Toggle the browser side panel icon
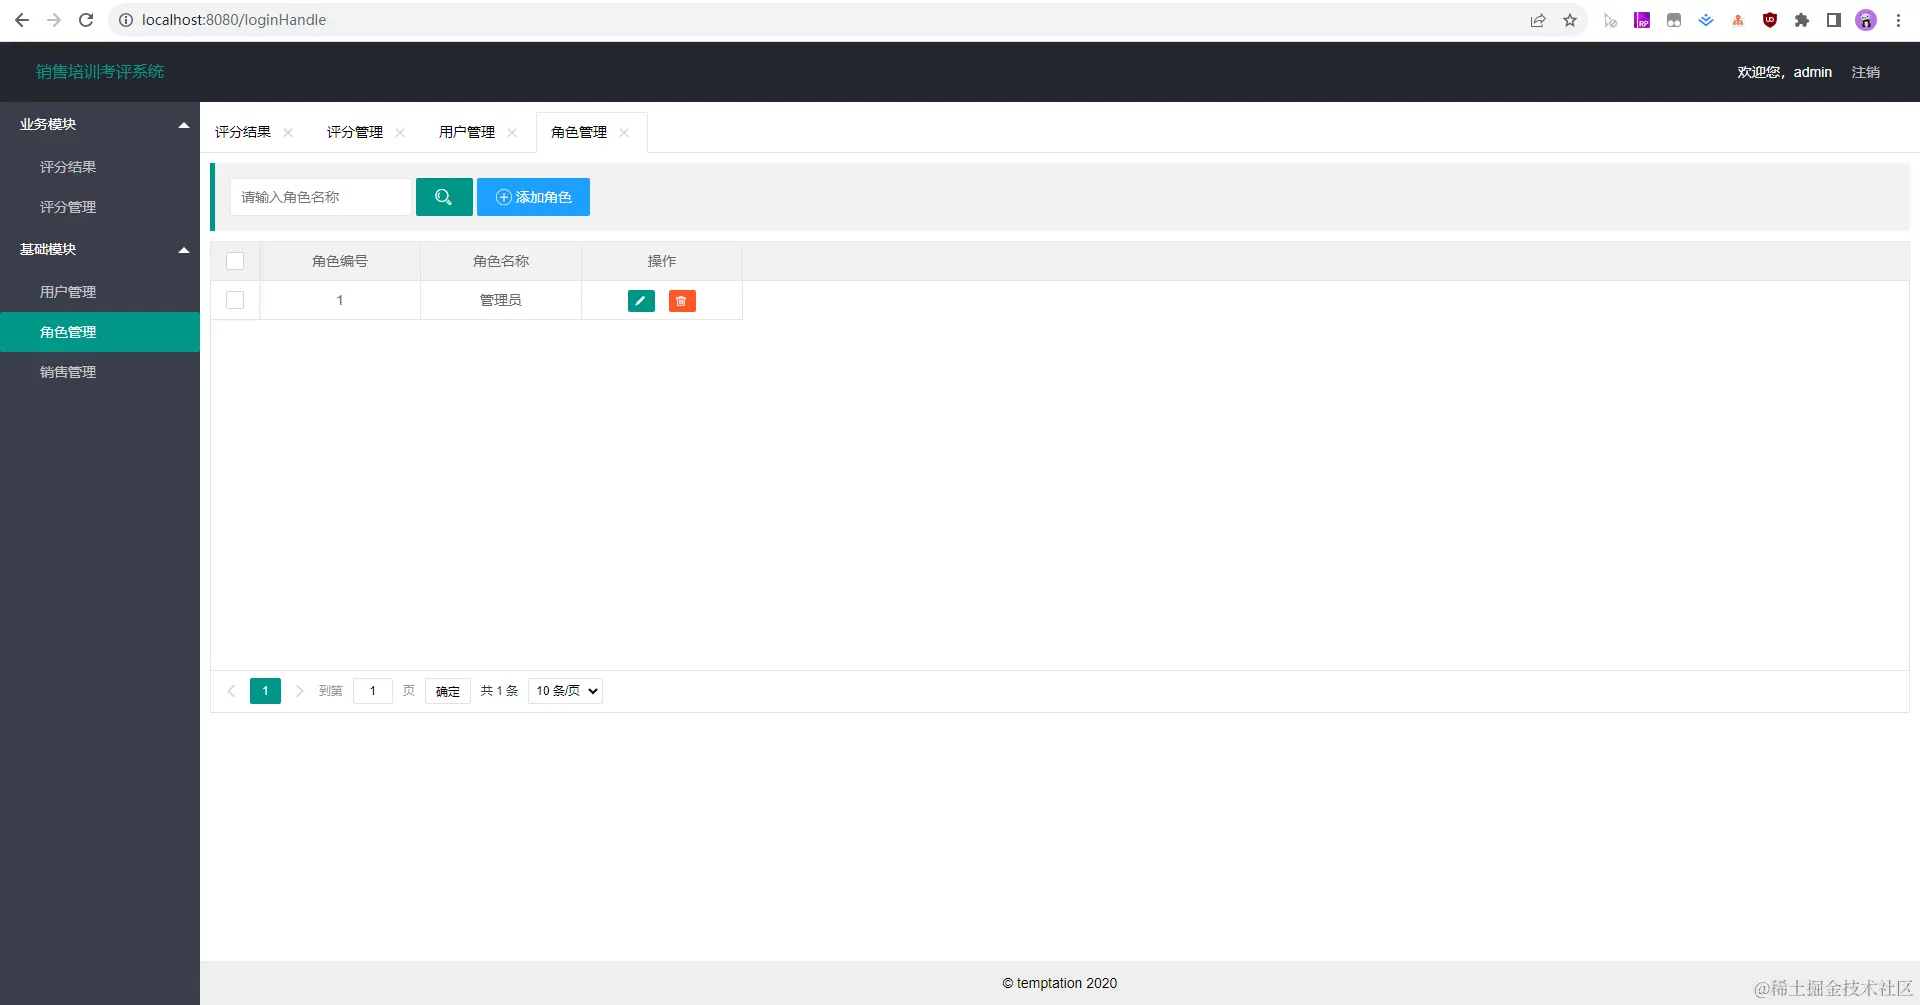Image resolution: width=1920 pixels, height=1005 pixels. point(1834,20)
